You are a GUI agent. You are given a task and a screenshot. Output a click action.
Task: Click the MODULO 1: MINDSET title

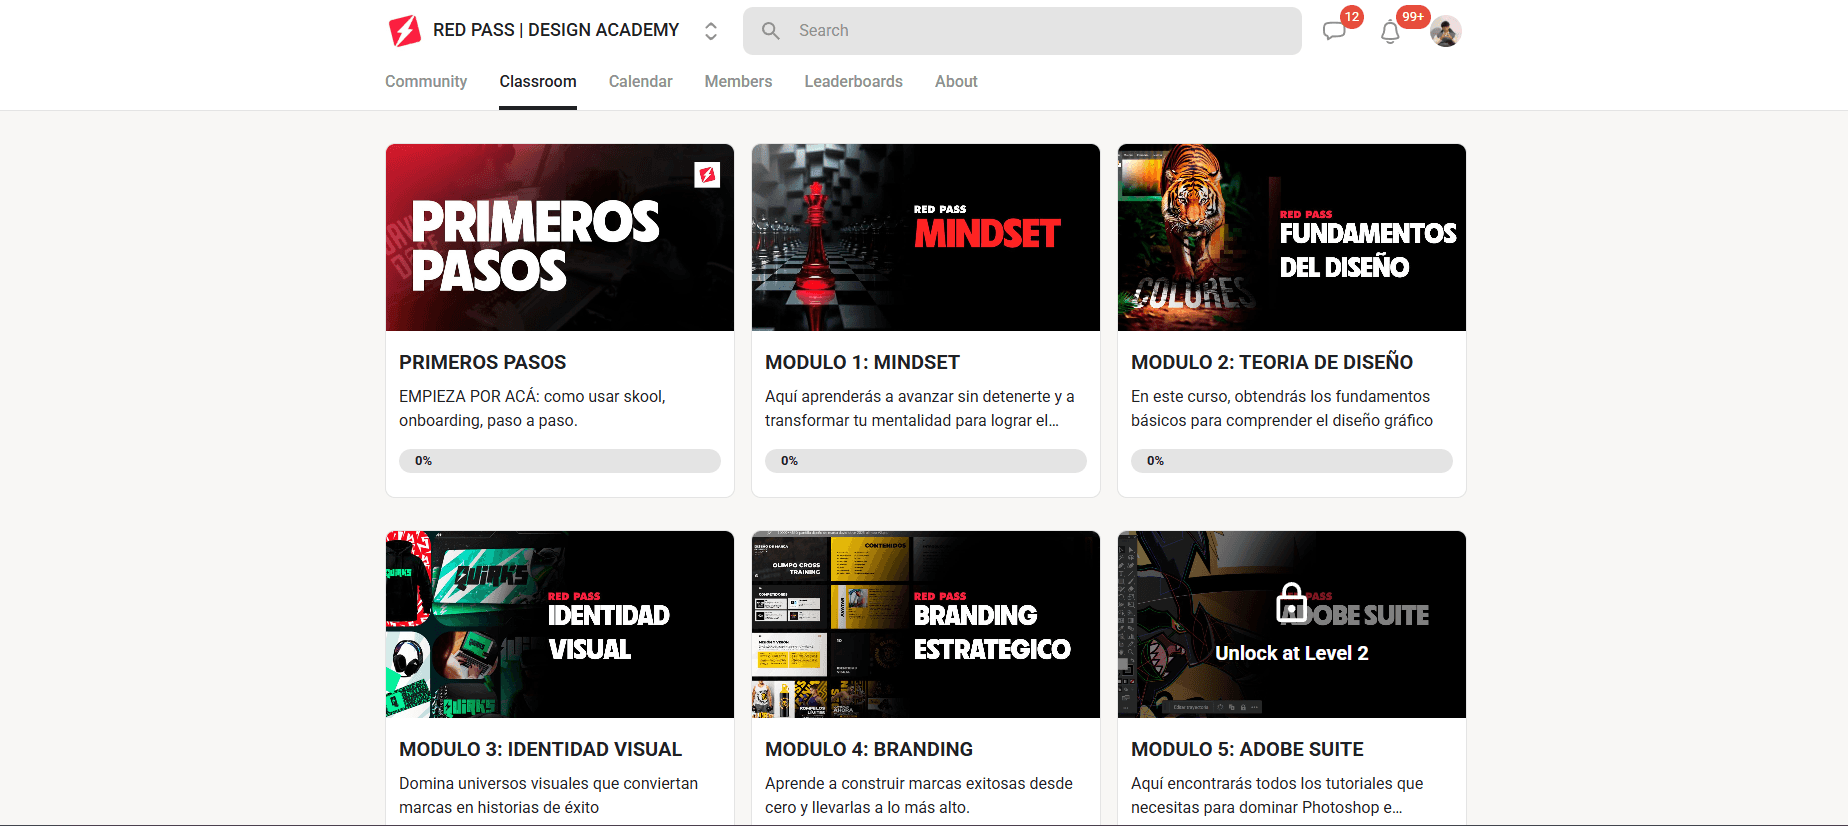tap(862, 362)
